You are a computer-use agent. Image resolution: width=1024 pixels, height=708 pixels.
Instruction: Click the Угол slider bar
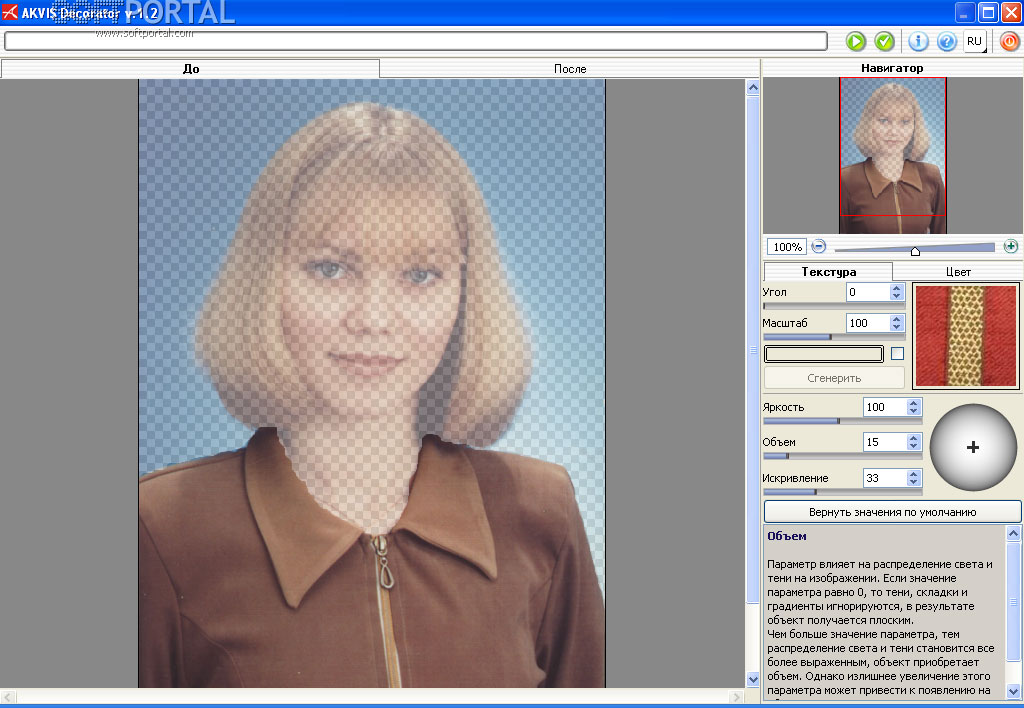point(834,306)
